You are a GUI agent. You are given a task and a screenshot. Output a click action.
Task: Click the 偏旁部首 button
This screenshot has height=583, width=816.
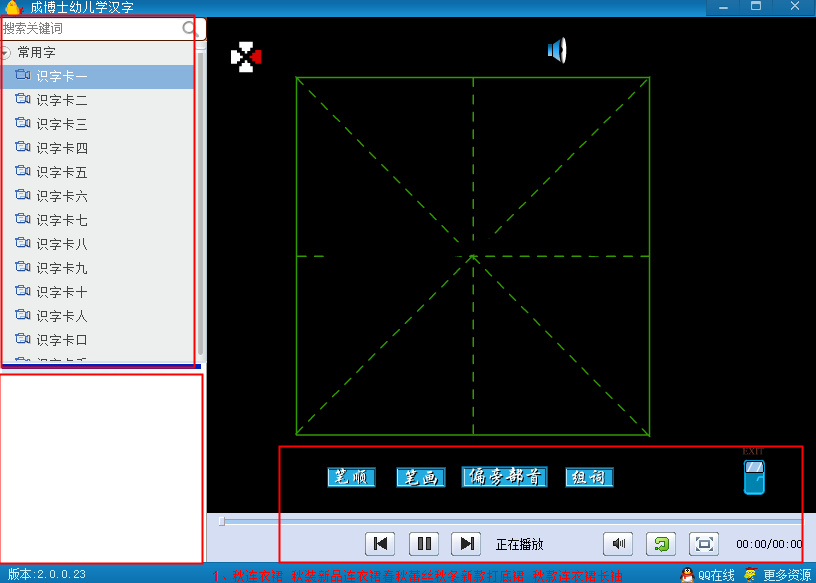[x=504, y=477]
